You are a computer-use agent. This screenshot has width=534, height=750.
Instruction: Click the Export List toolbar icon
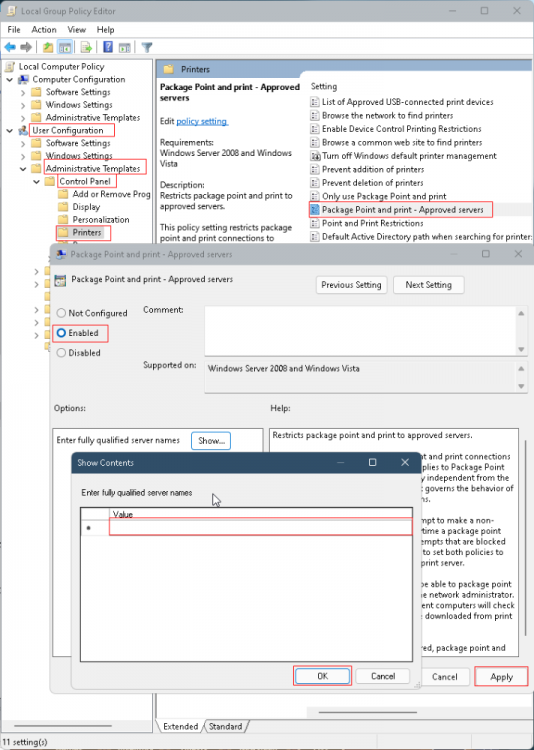click(x=86, y=47)
